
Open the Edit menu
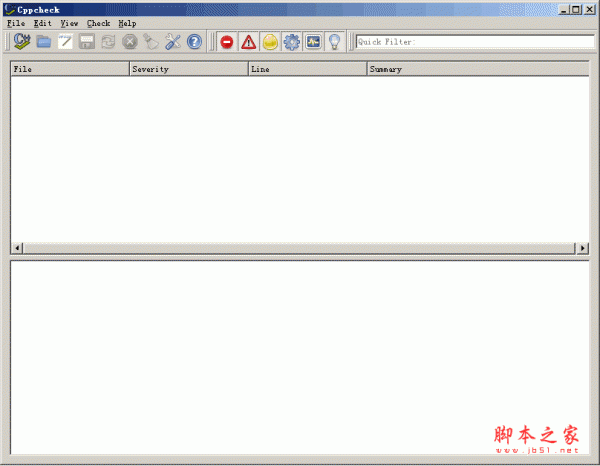[42, 23]
